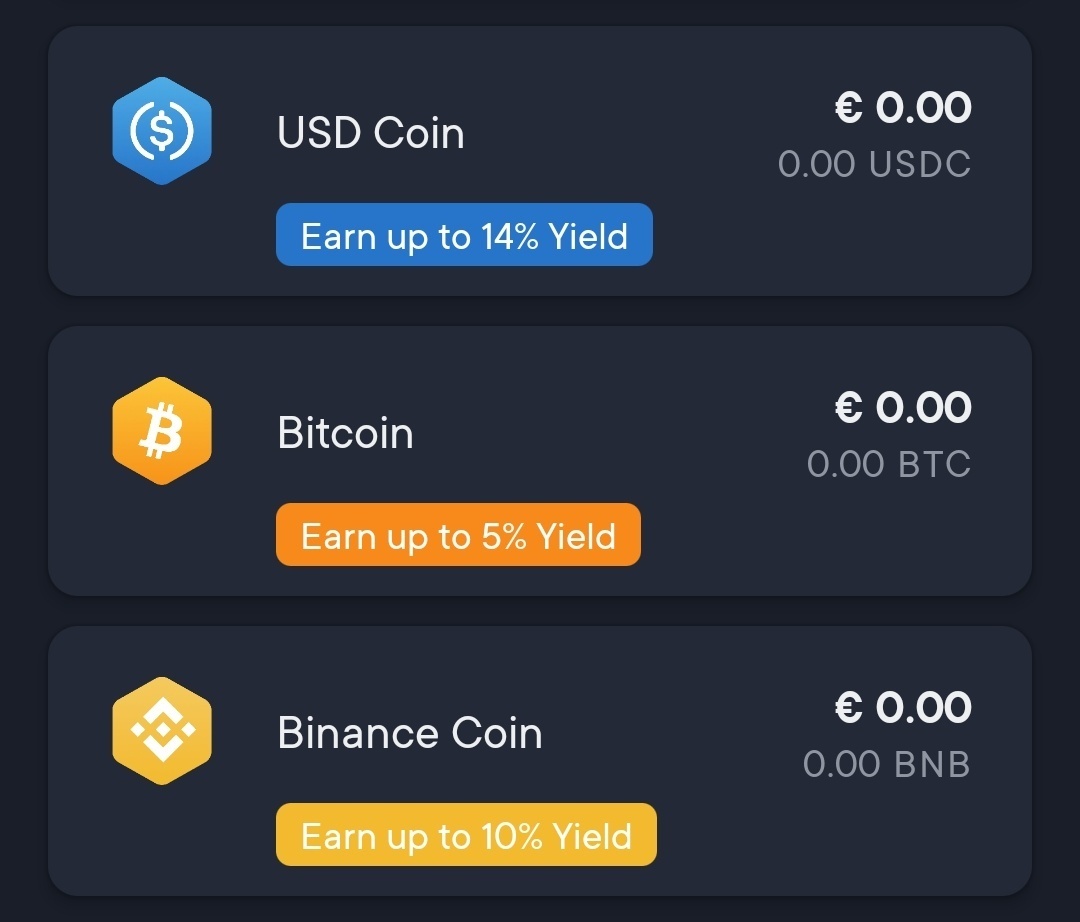Click the € 0.00 Binance Coin value
Viewport: 1080px width, 922px height.
pyautogui.click(x=902, y=707)
